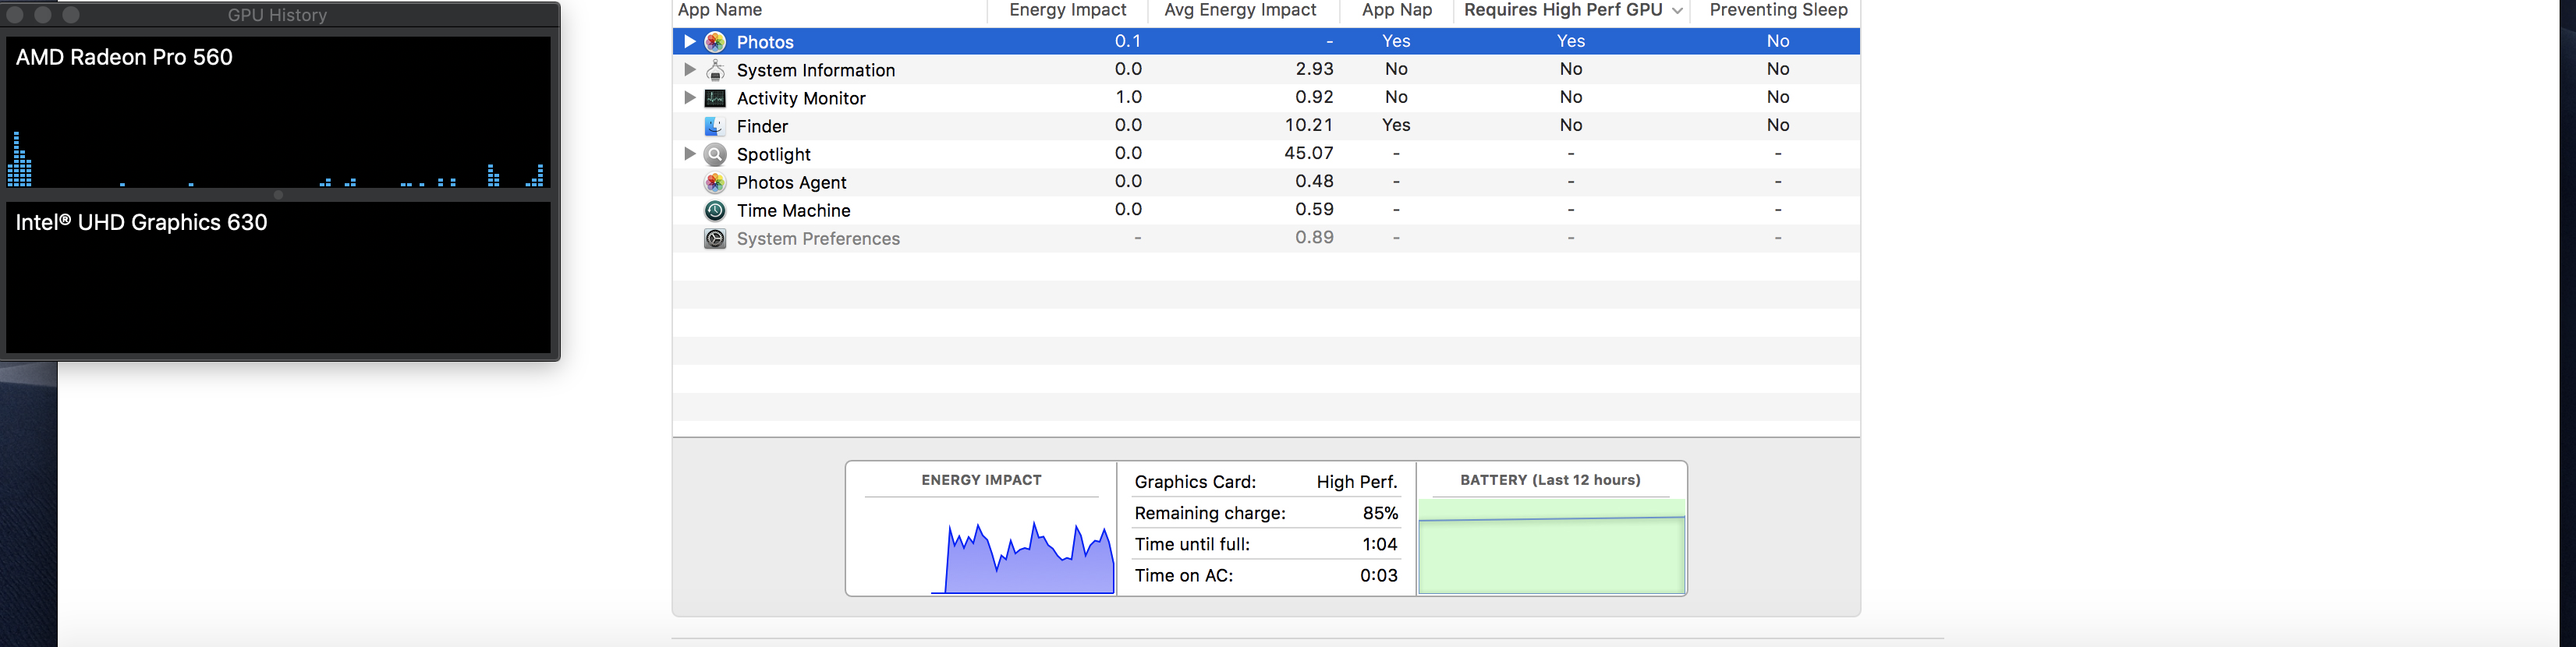Screen dimensions: 2576x647
Task: Click Spotlight's 45.07 average energy value
Action: [1308, 153]
